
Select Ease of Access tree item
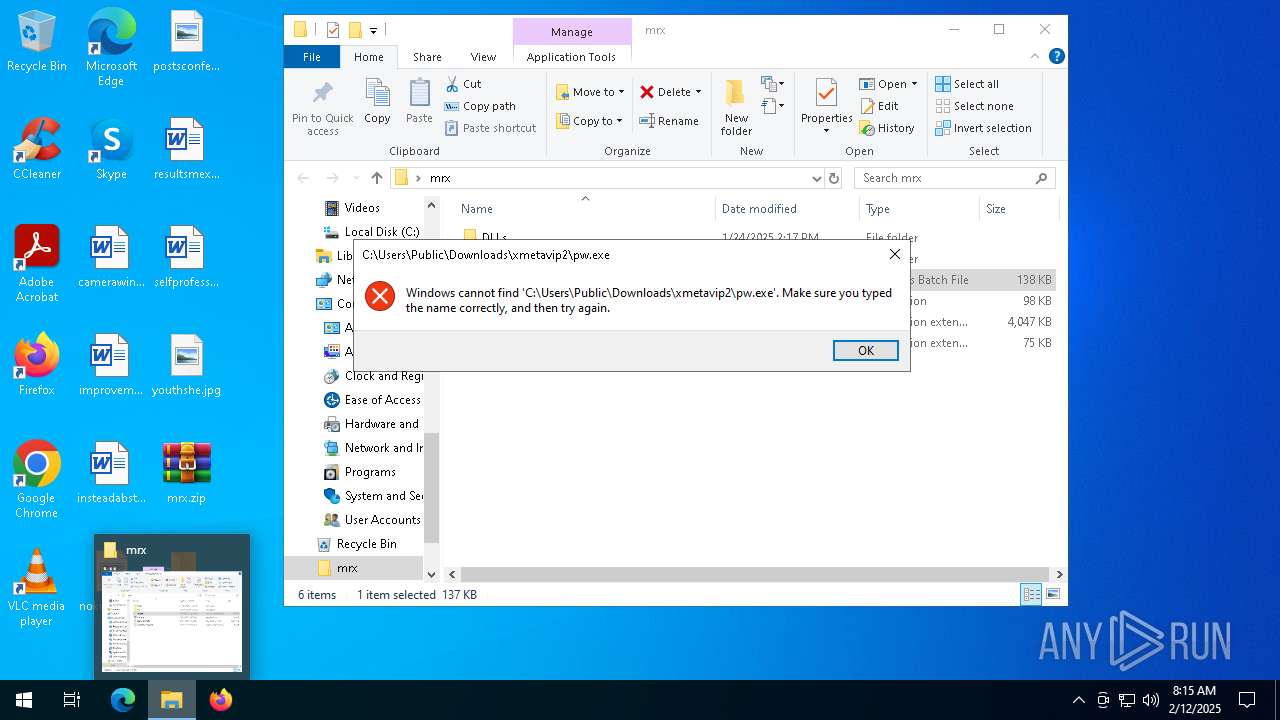[x=372, y=400]
